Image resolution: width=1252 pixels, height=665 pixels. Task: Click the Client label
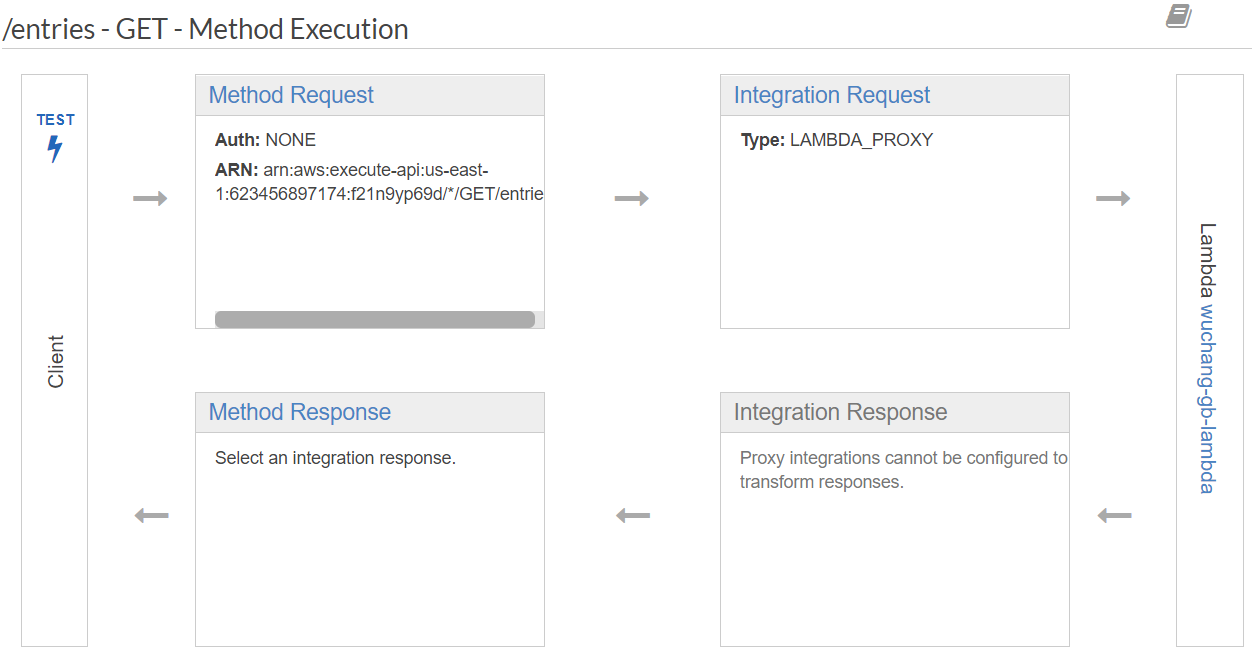[x=56, y=361]
